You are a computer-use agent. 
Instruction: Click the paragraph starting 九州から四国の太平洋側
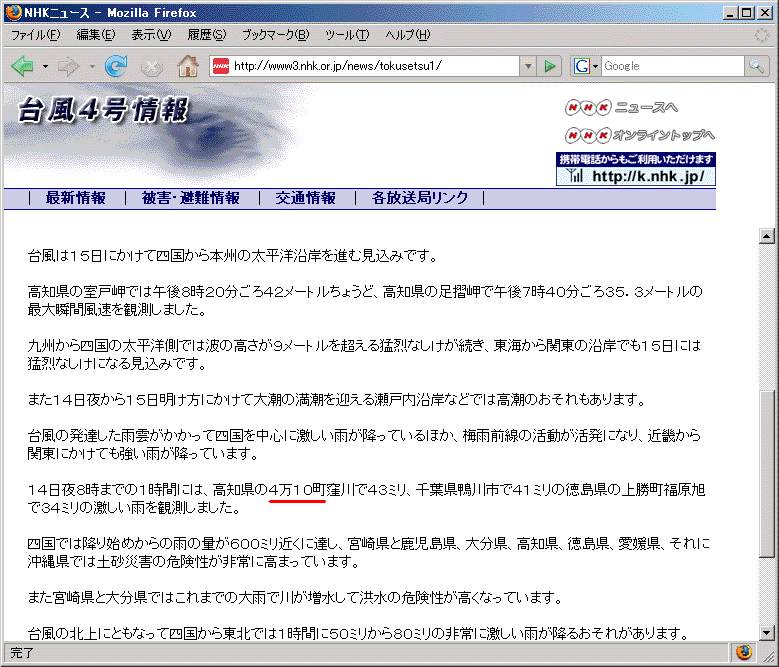tap(364, 355)
